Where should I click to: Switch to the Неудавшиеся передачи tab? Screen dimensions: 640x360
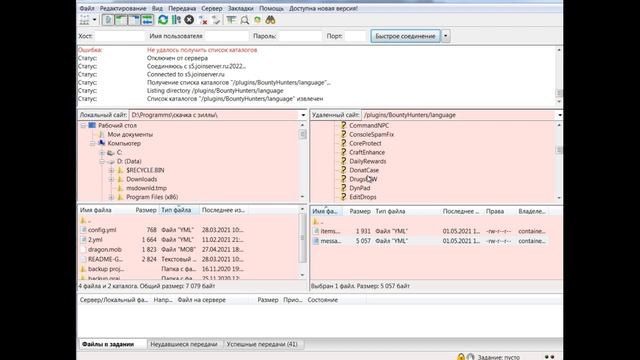click(184, 344)
